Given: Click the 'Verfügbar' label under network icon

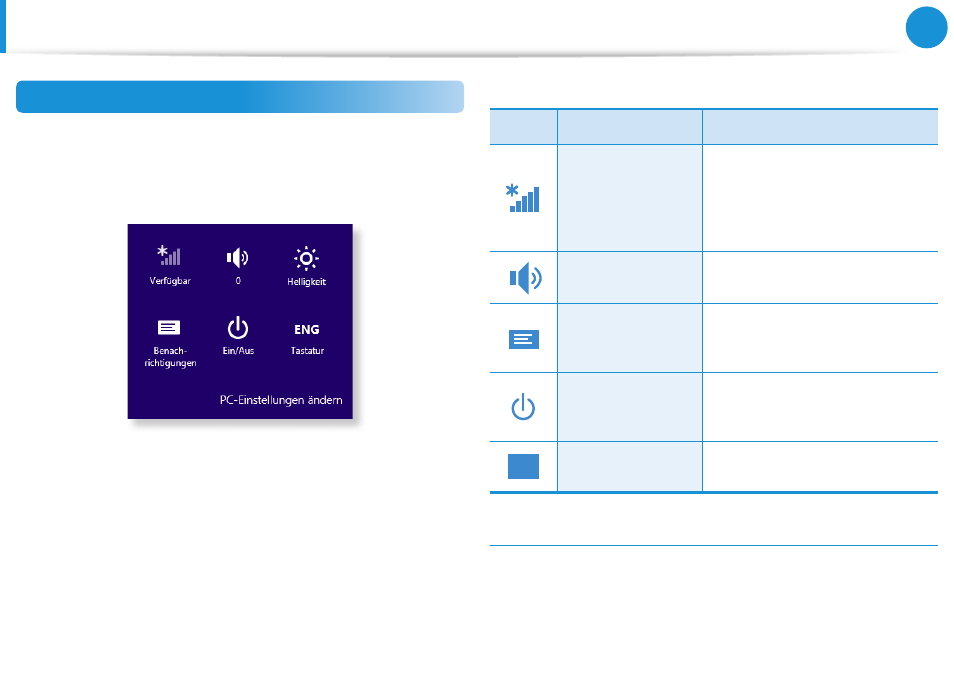Looking at the screenshot, I should (x=170, y=281).
